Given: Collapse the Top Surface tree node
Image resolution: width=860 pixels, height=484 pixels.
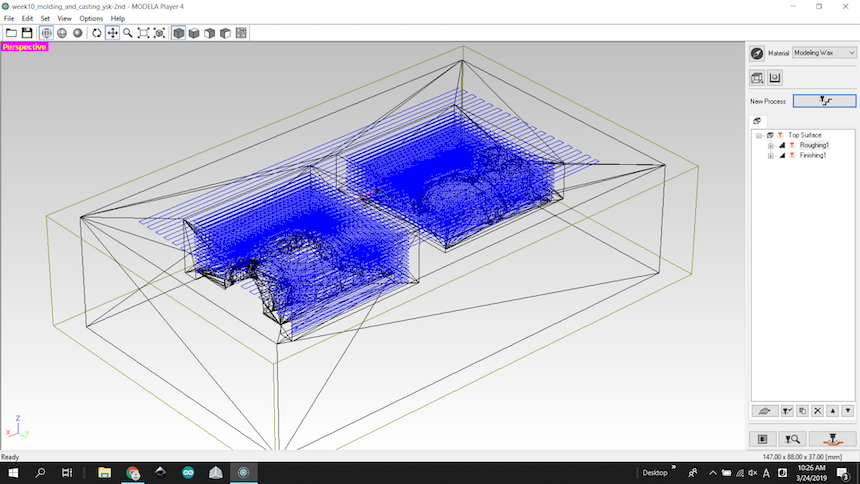Looking at the screenshot, I should [759, 135].
